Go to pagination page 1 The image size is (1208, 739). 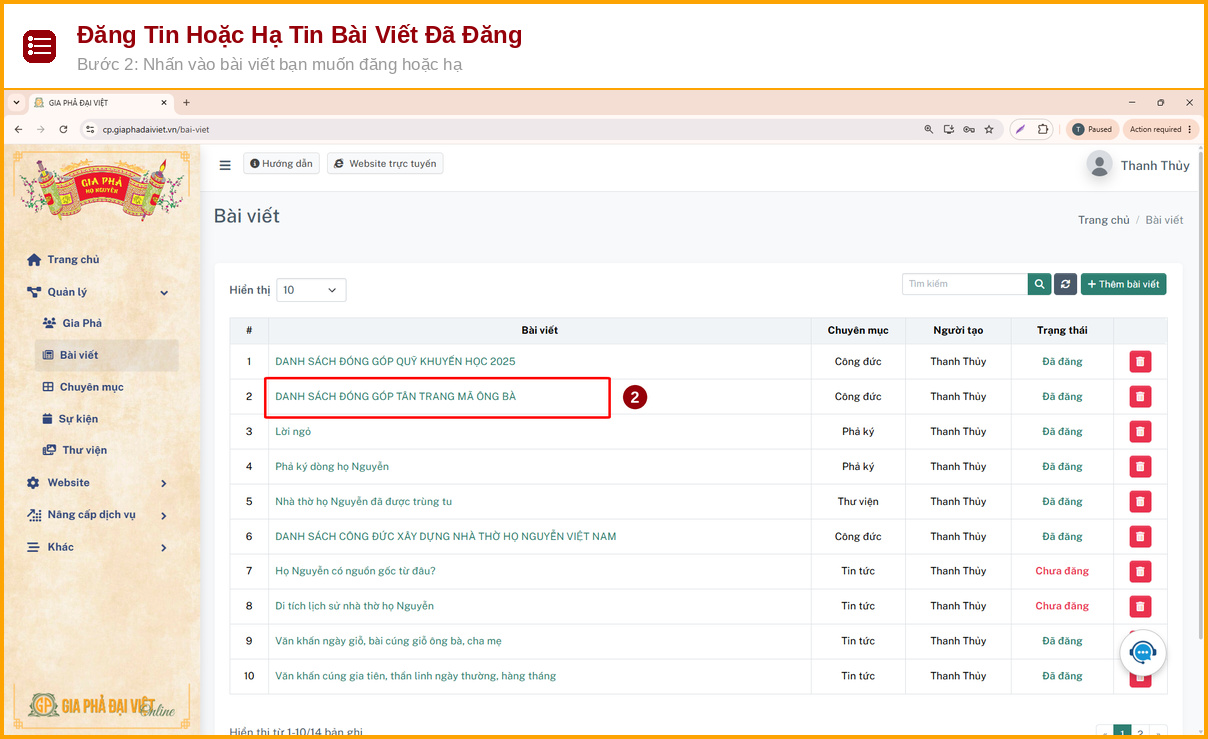pyautogui.click(x=1122, y=733)
